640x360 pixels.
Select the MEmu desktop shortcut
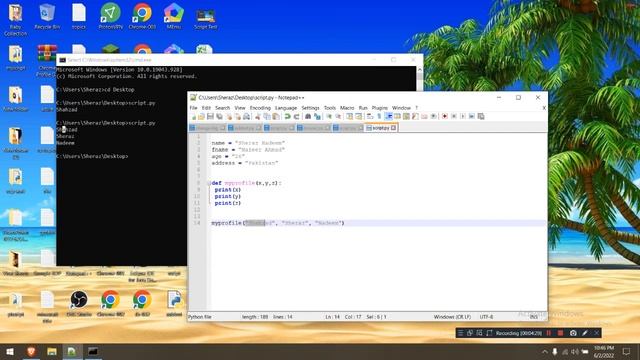[x=174, y=16]
